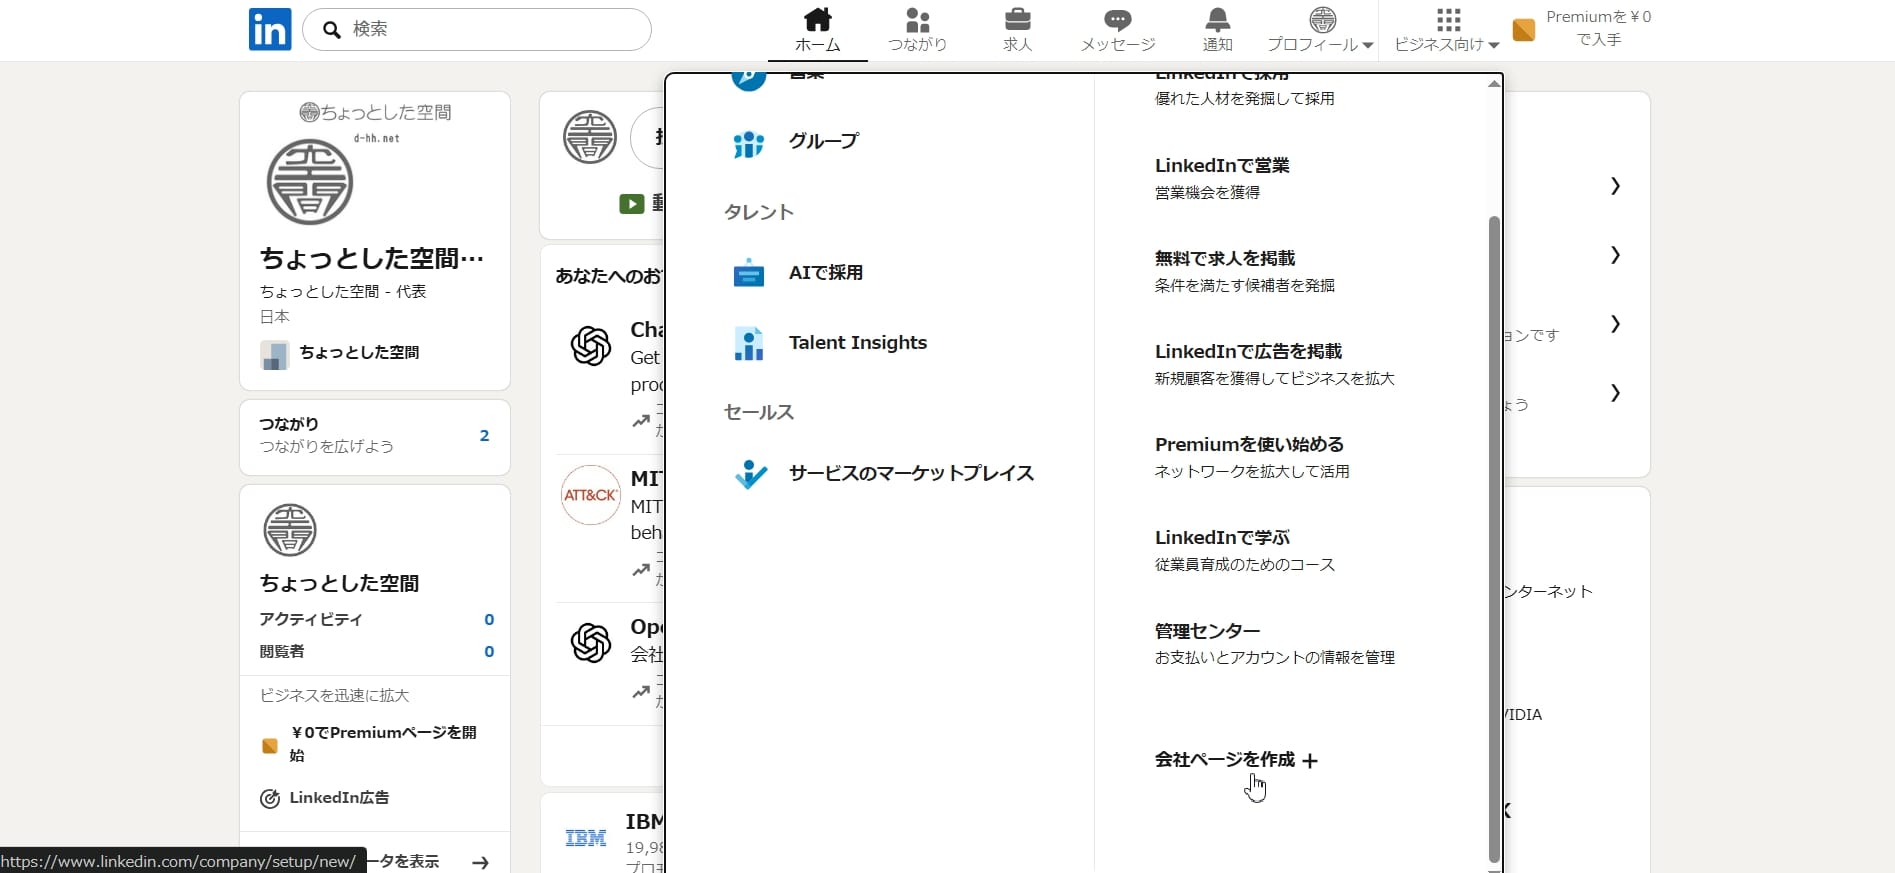Click ちょっとした空間 company name under profile
The width and height of the screenshot is (1895, 873).
(359, 352)
